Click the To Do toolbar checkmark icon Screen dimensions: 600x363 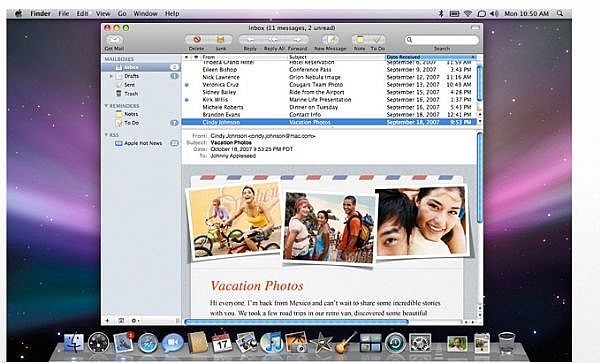(x=377, y=39)
